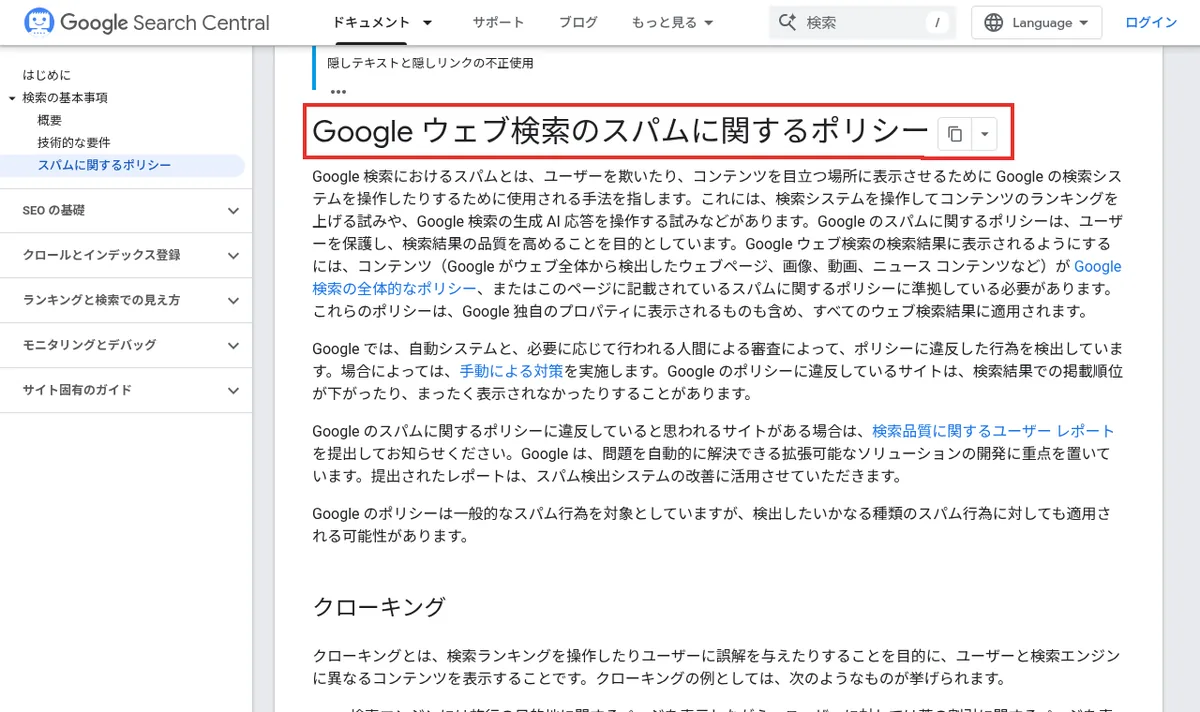Click the 検索 search input field
Screen dimensions: 1200x712
[862, 22]
